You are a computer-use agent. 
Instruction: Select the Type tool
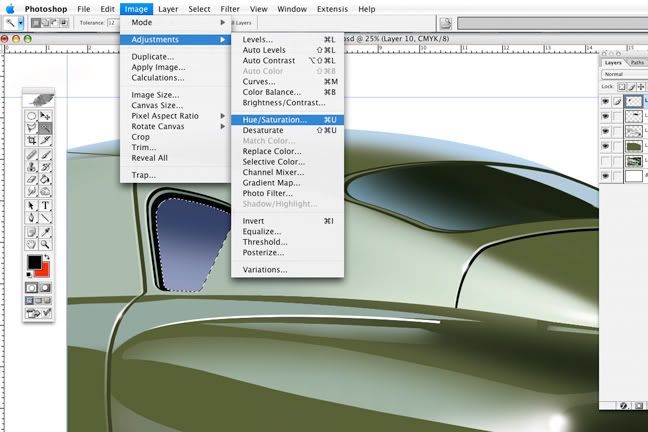click(x=45, y=205)
